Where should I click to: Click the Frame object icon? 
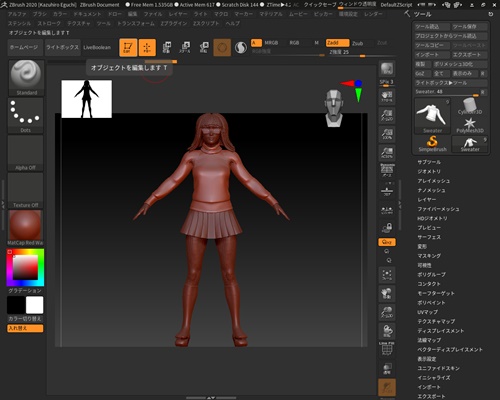pos(387,275)
